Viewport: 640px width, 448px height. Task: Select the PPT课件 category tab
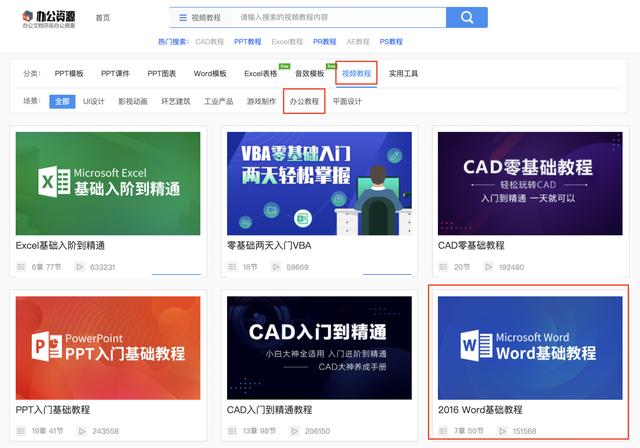click(116, 73)
